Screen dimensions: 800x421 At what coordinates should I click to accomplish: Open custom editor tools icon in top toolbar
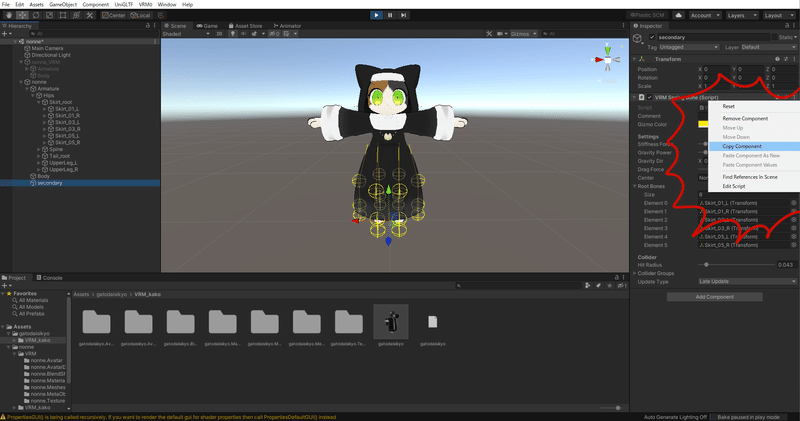[90, 15]
